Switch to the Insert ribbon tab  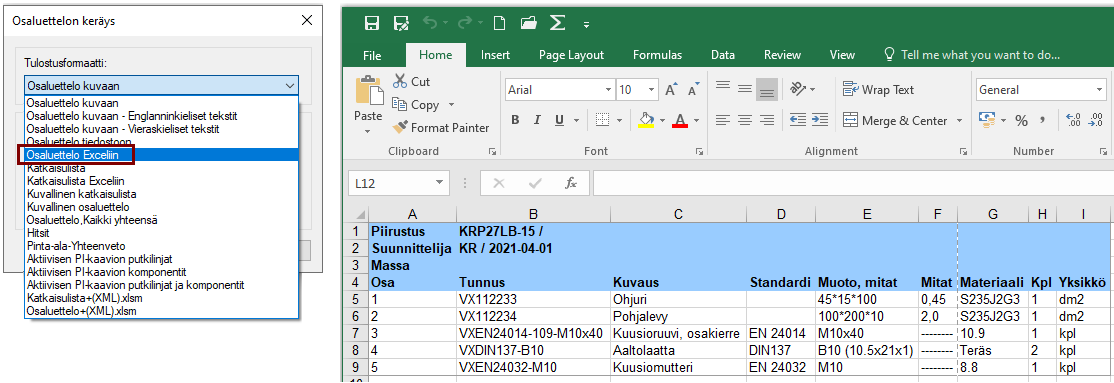click(x=495, y=55)
